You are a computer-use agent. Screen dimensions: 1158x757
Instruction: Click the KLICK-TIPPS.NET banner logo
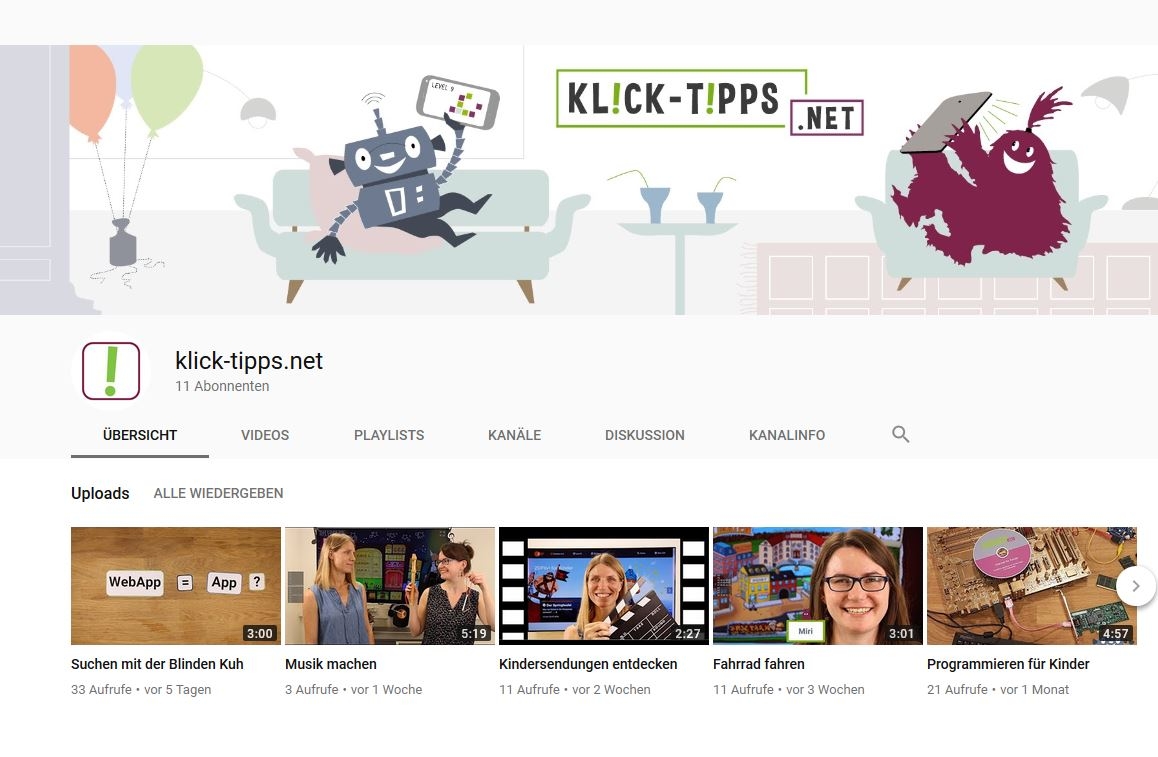pos(710,103)
